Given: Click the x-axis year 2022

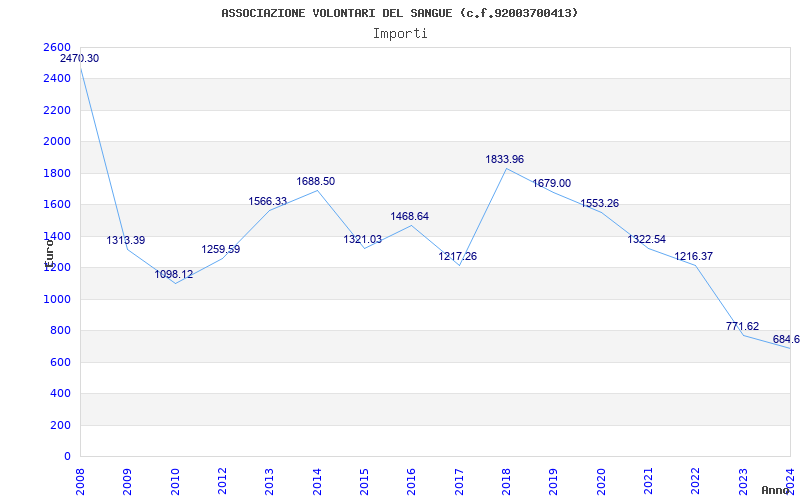Looking at the screenshot, I should click(x=696, y=482).
